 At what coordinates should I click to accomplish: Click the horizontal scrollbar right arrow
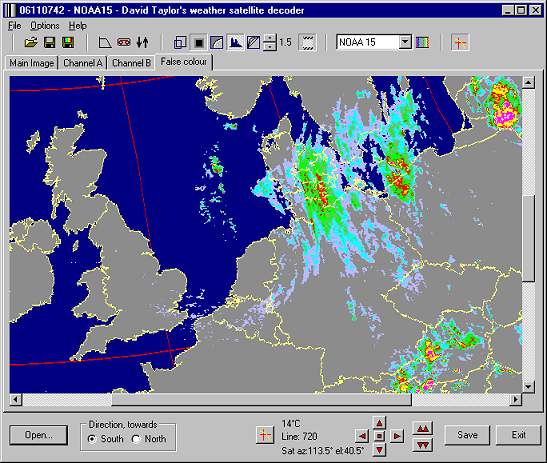516,399
